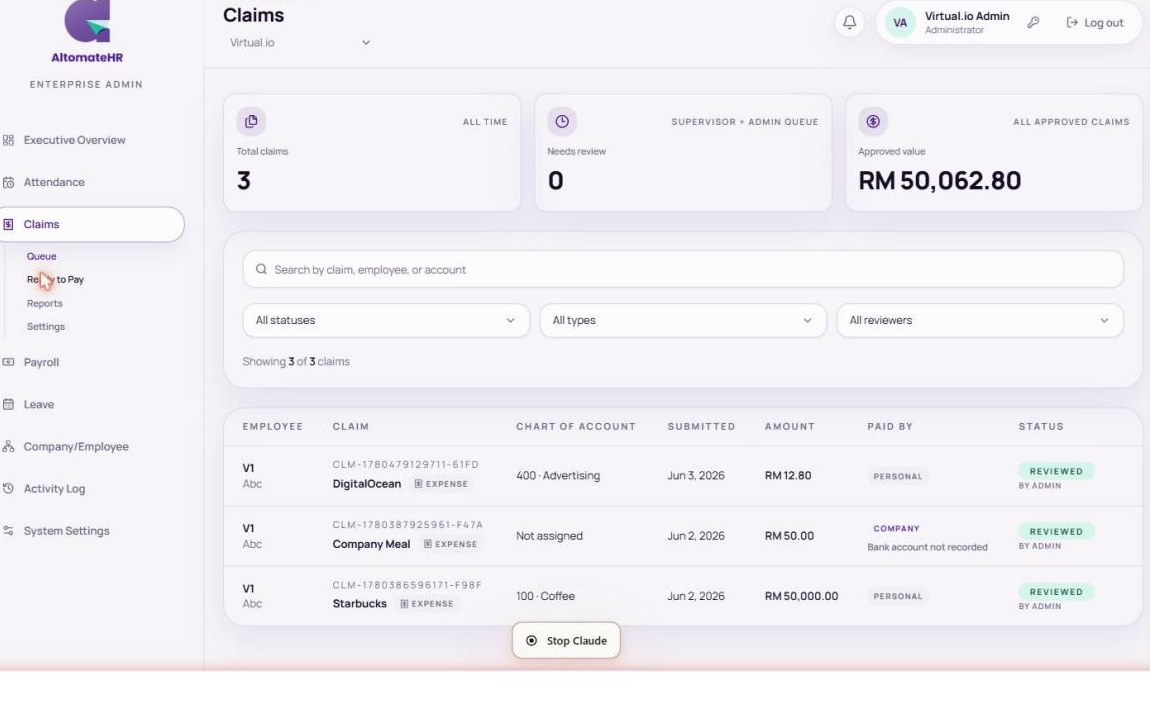Open the Starbucks claim
Viewport: 1150px width, 703px height.
tap(359, 604)
